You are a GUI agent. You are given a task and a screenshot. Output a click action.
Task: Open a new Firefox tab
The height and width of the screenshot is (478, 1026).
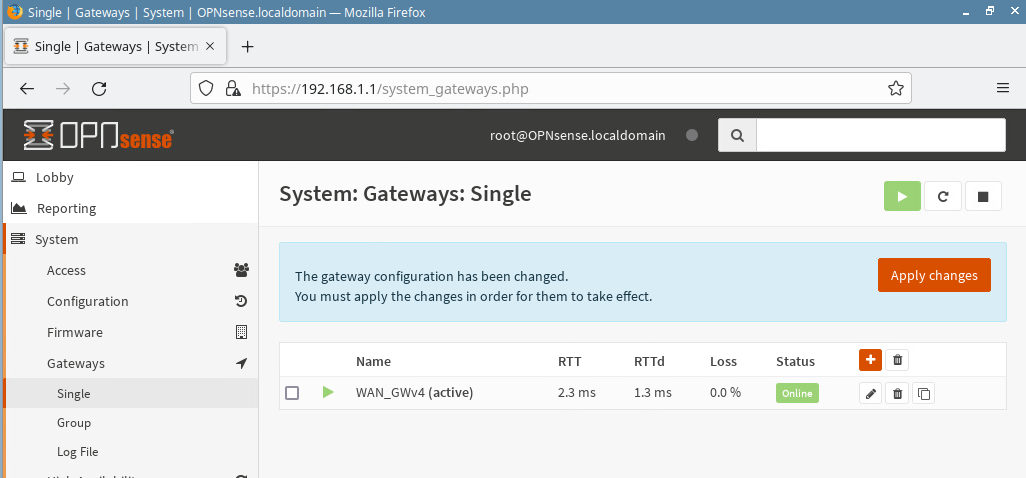(x=248, y=47)
